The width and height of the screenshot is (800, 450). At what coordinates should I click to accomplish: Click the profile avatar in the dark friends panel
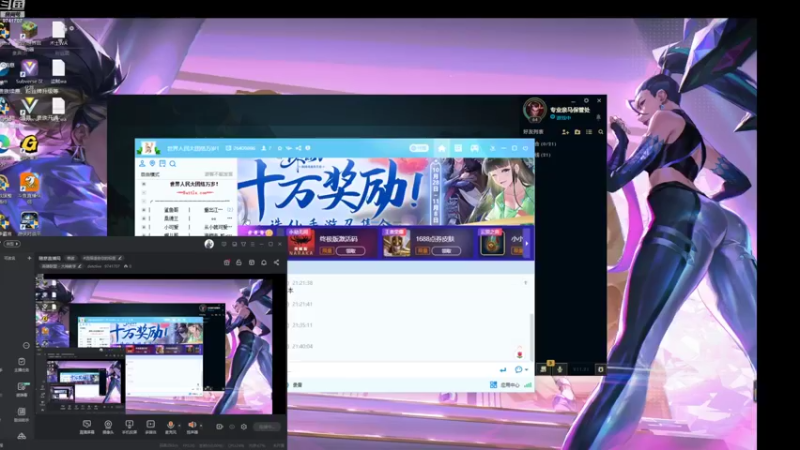click(535, 109)
